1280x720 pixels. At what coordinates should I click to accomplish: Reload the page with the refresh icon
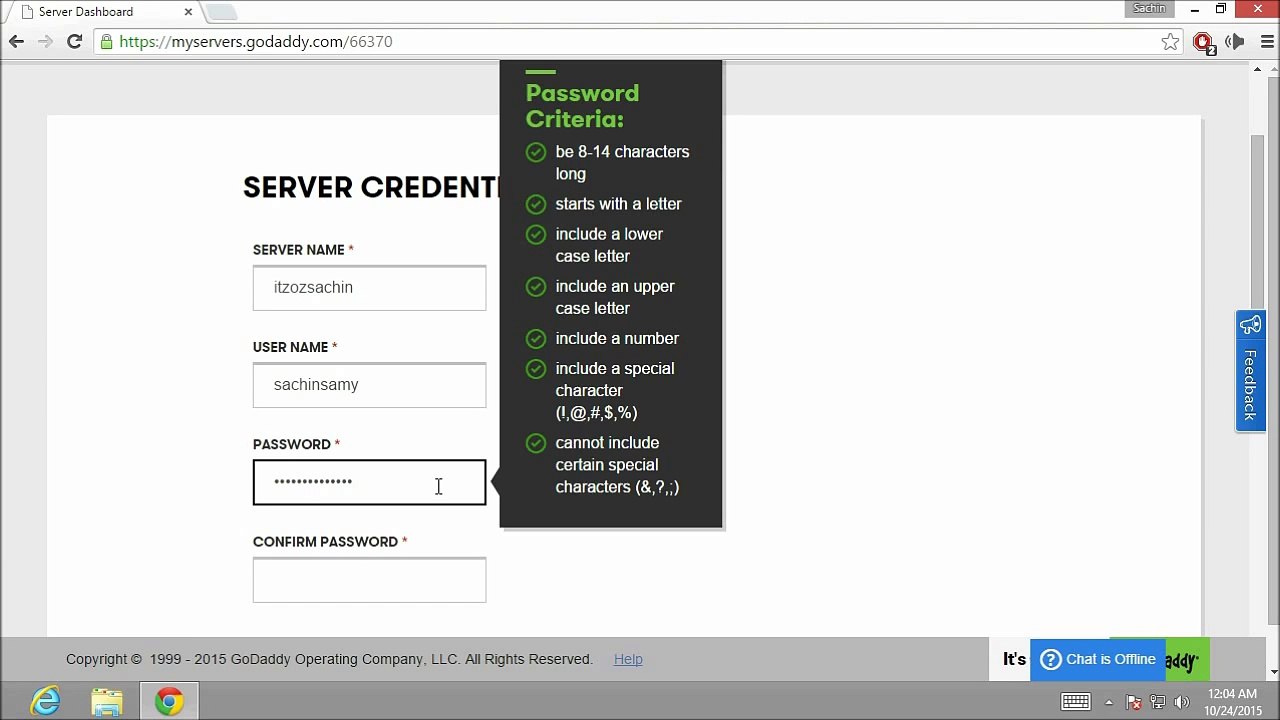[74, 41]
